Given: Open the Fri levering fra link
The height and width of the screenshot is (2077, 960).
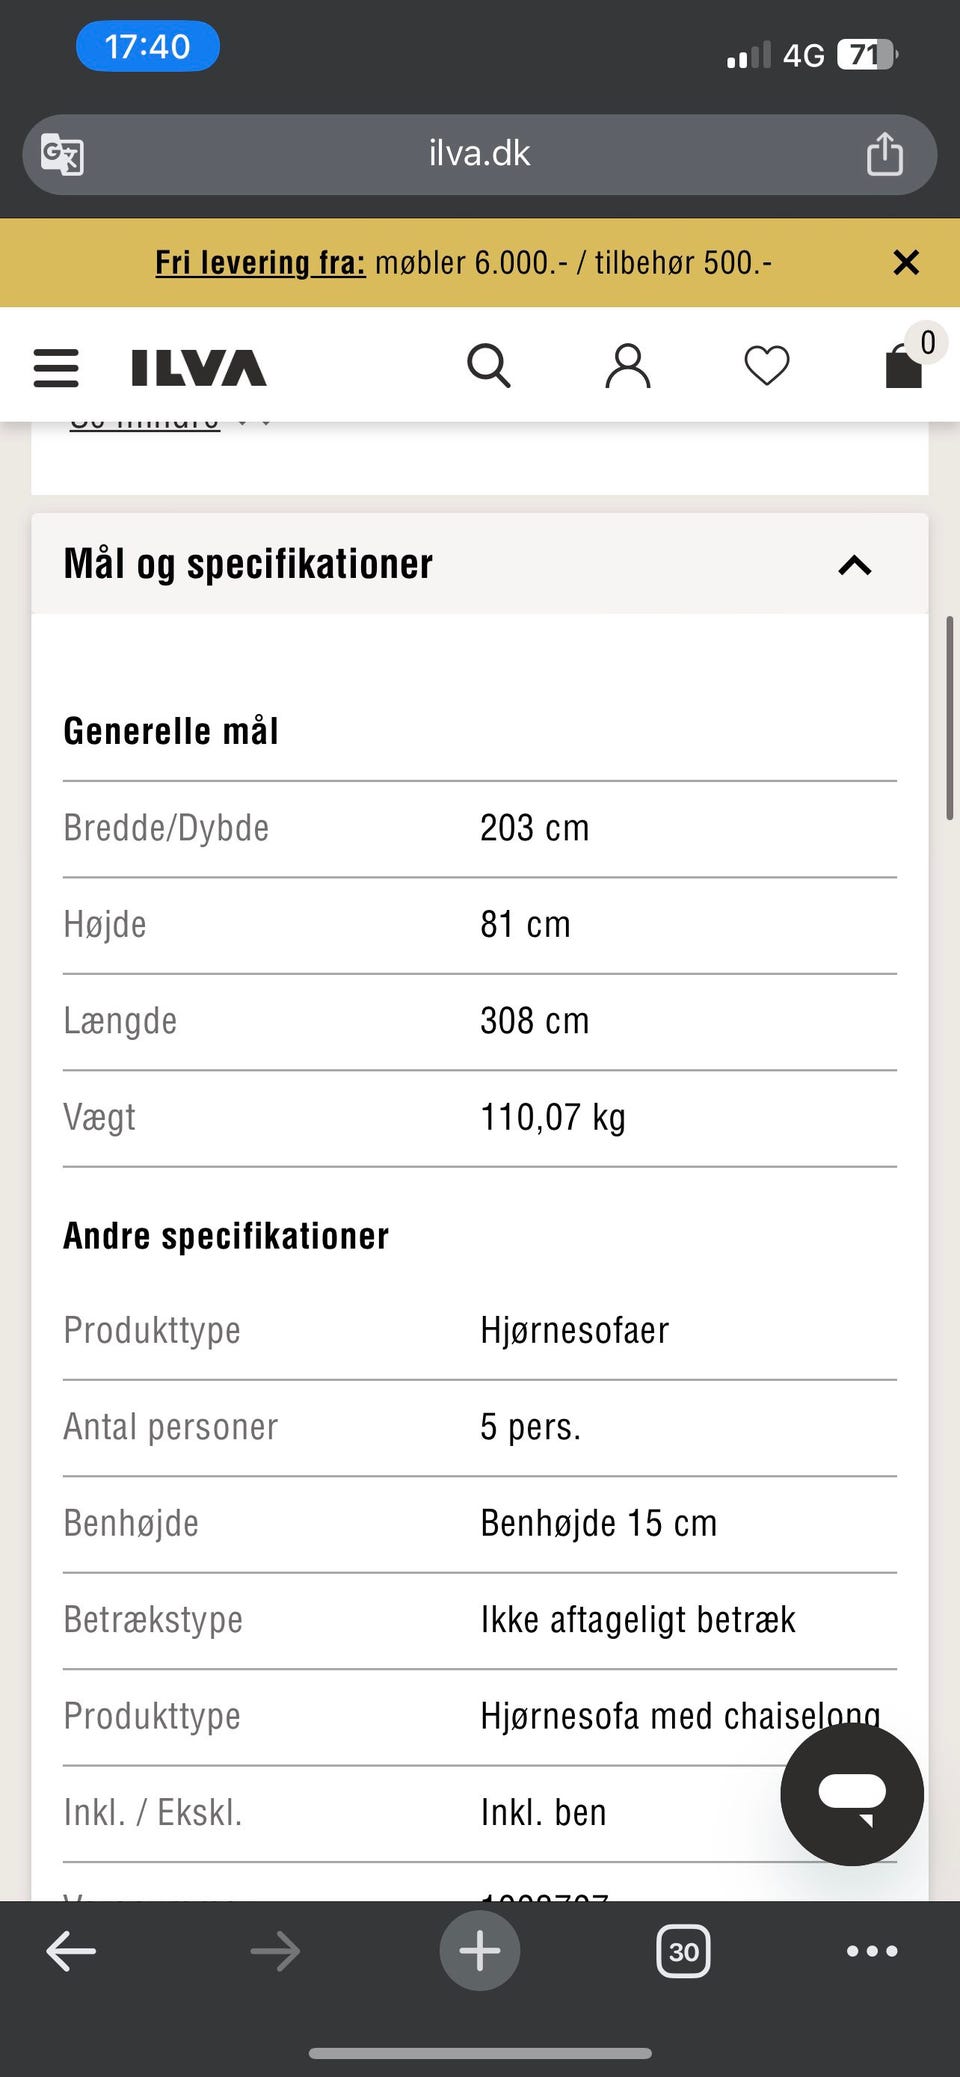Looking at the screenshot, I should tap(259, 262).
